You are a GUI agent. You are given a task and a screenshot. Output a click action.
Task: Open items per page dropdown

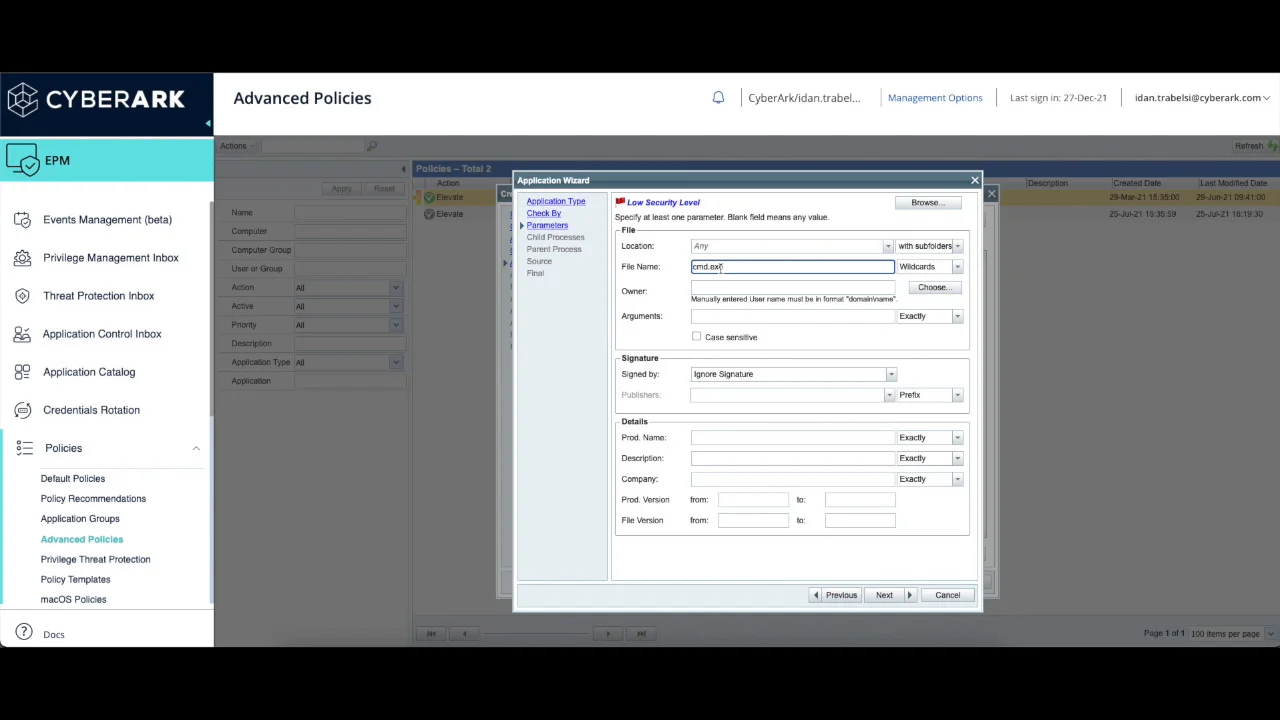[1270, 634]
